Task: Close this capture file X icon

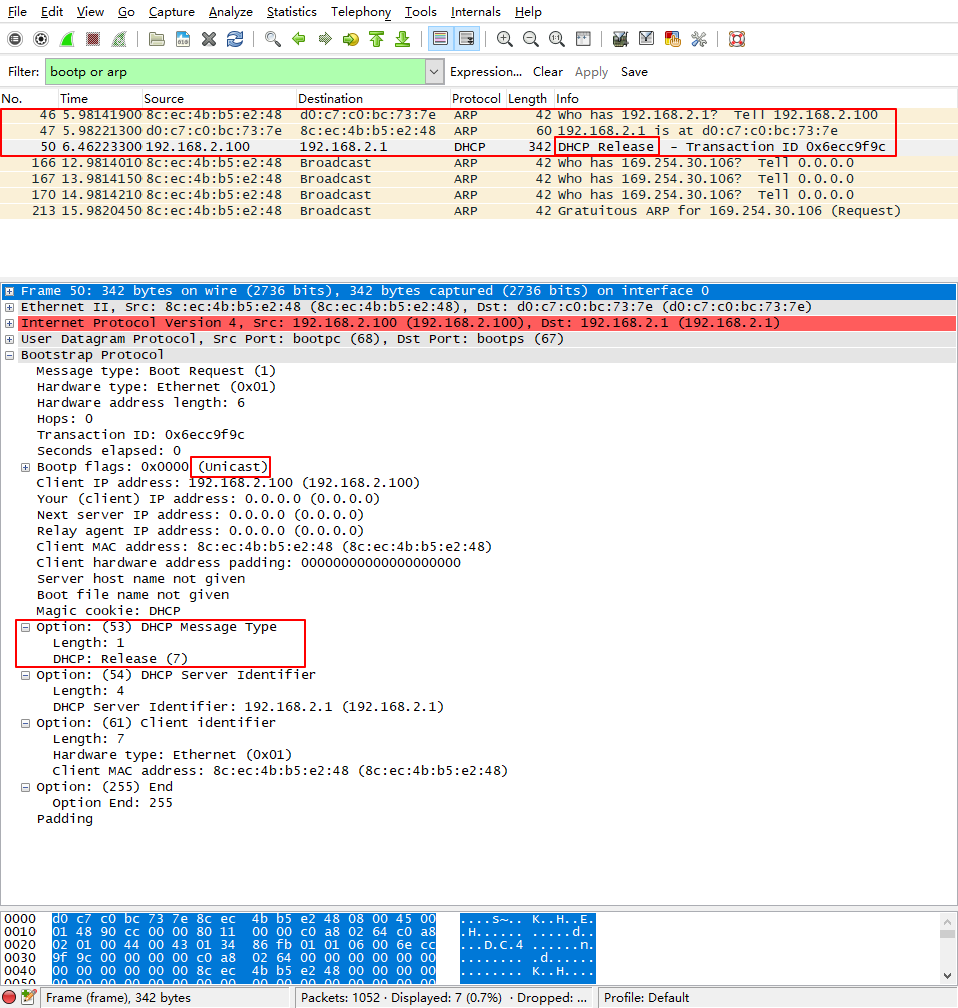Action: (x=209, y=39)
